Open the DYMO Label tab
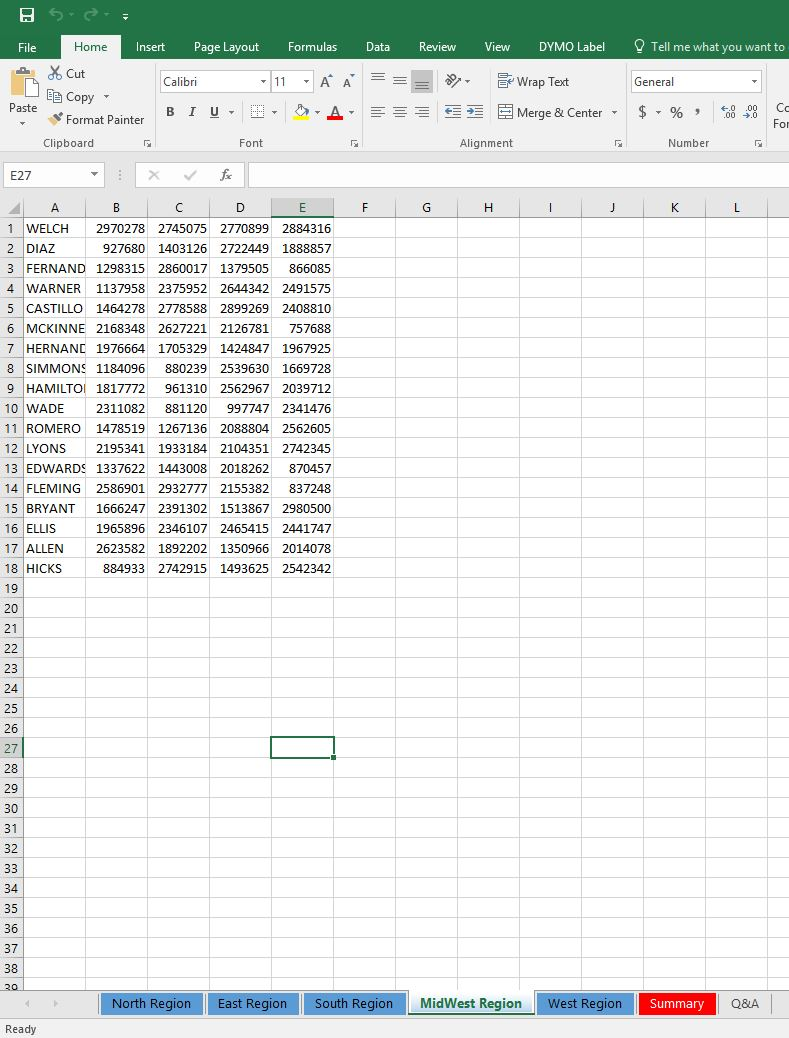789x1038 pixels. 572,47
